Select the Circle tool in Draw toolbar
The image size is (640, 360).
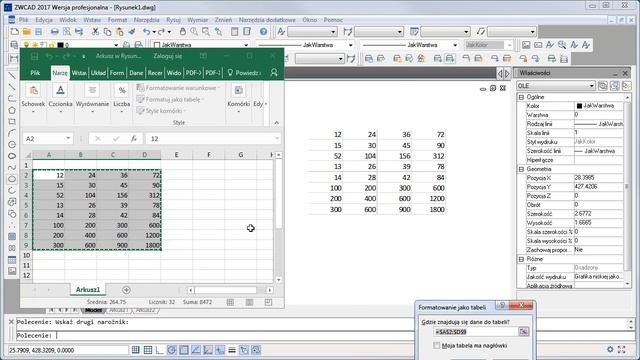coord(12,144)
